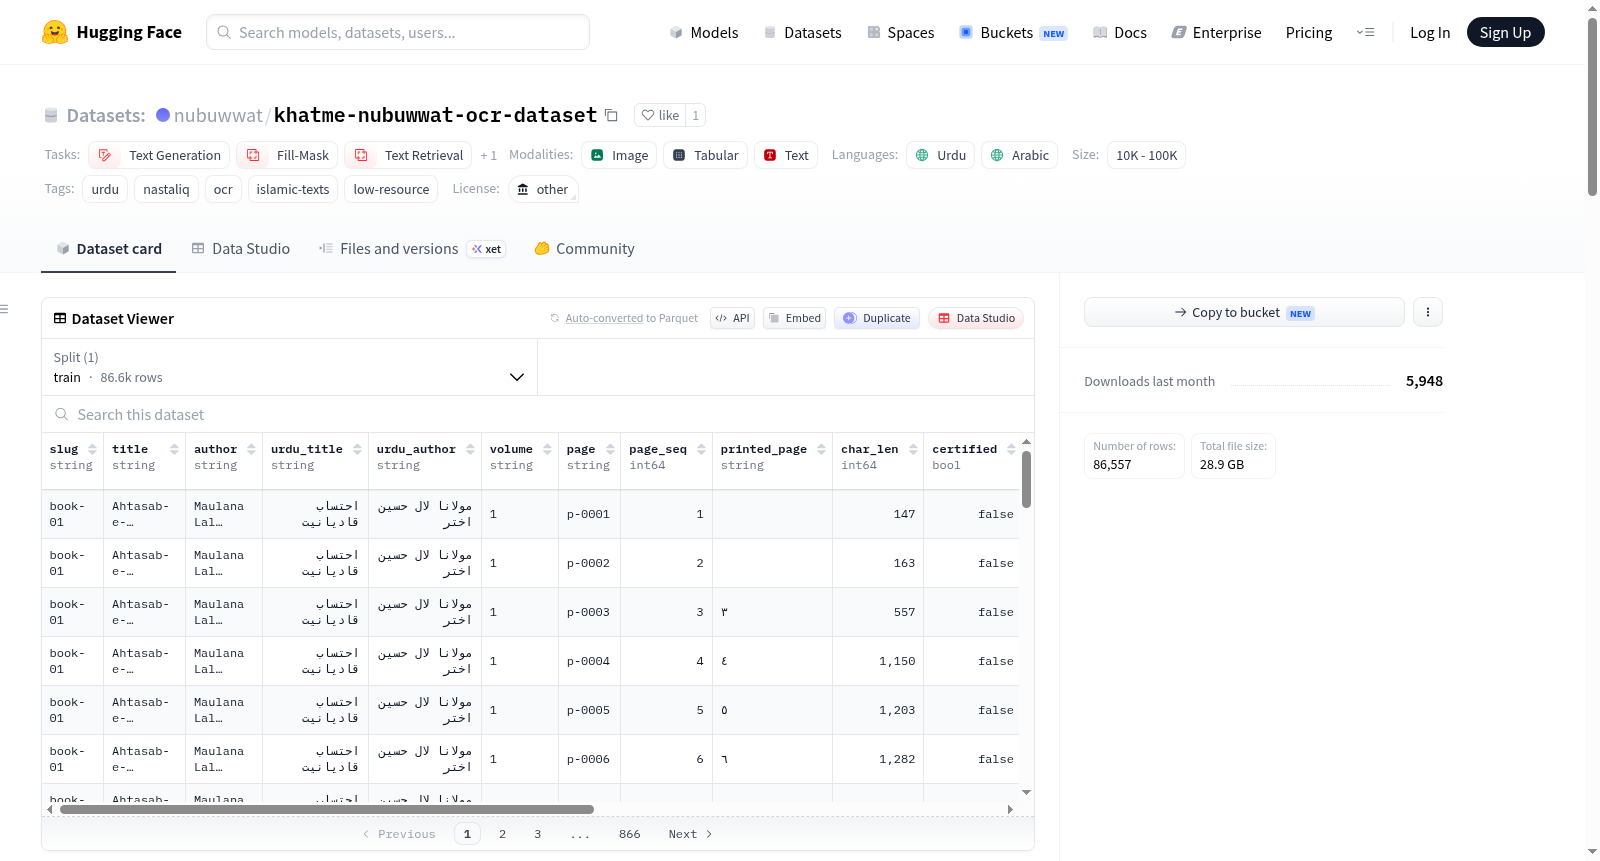Click the heart like button
The height and width of the screenshot is (861, 1600).
click(660, 115)
